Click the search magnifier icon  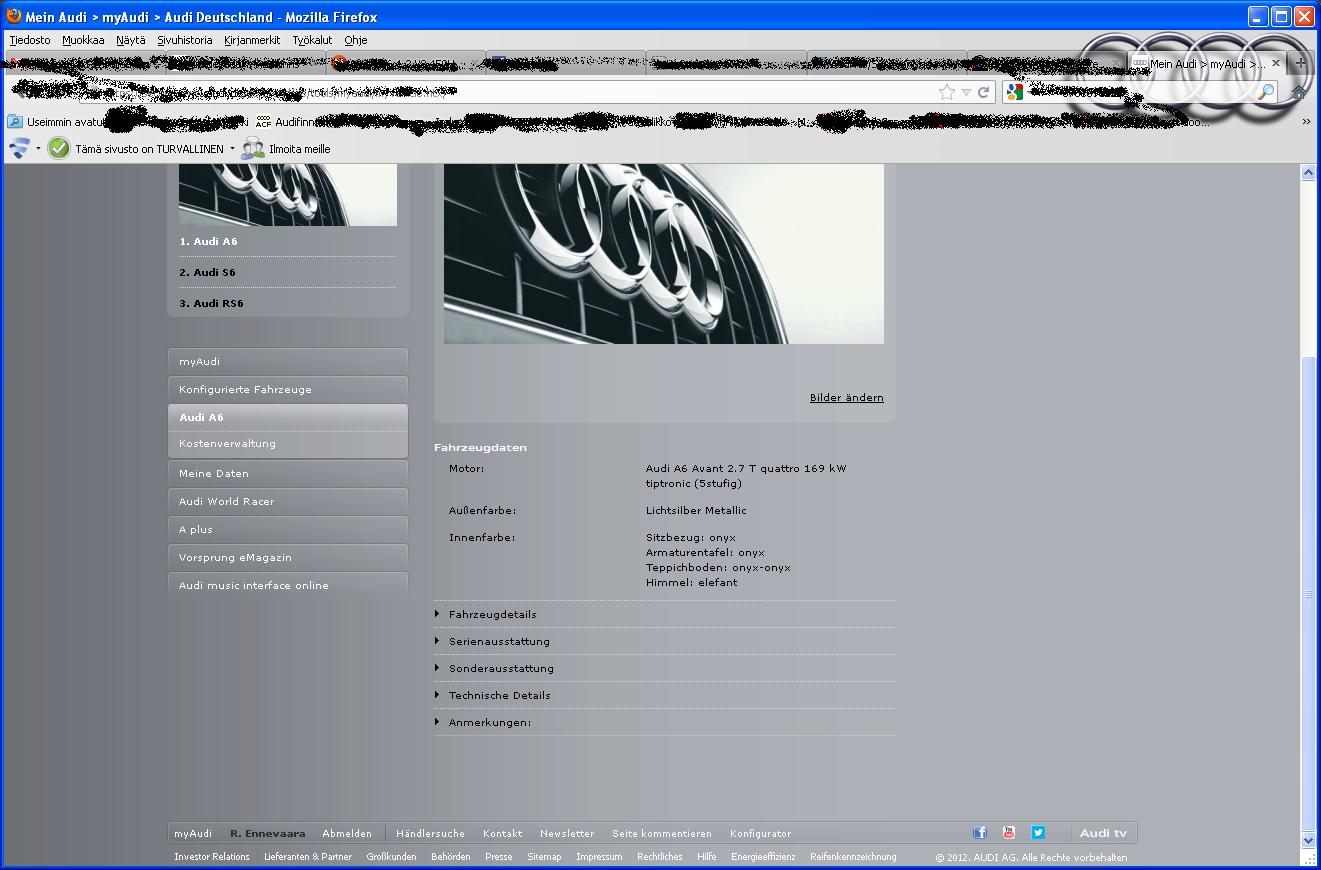click(x=1266, y=92)
